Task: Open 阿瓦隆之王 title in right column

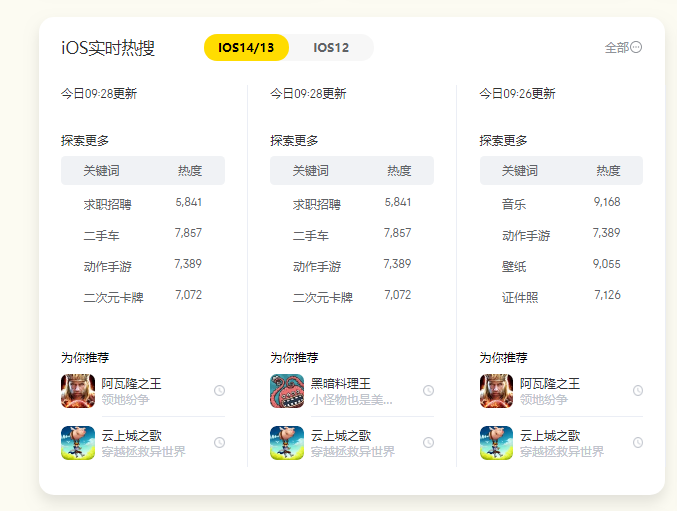Action: 550,383
